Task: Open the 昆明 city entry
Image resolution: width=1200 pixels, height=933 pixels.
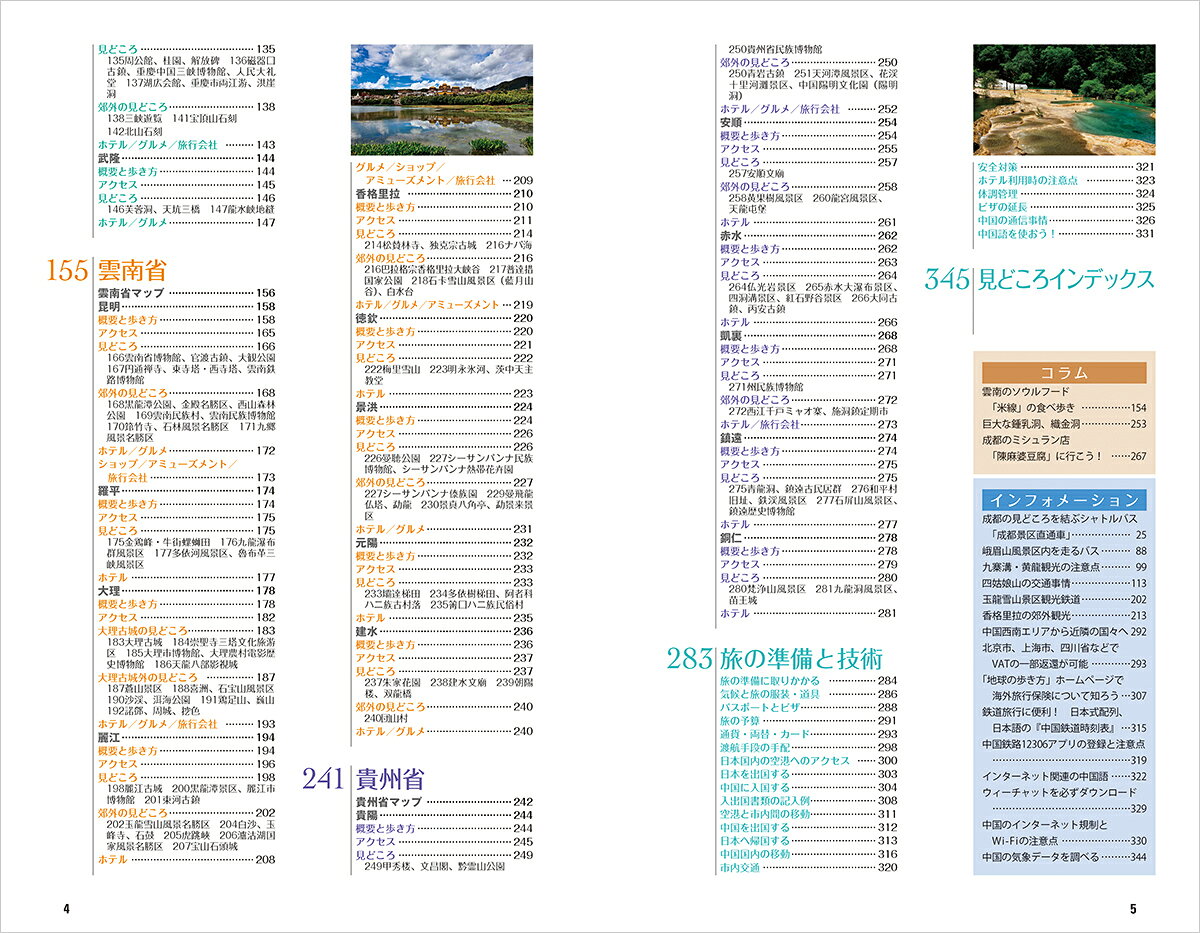Action: [x=186, y=306]
